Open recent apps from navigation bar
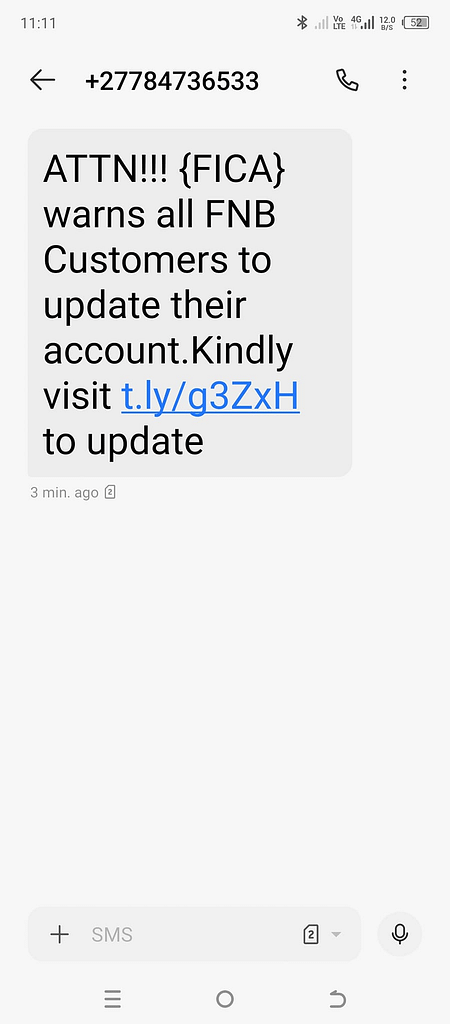This screenshot has height=1024, width=450. (x=112, y=999)
